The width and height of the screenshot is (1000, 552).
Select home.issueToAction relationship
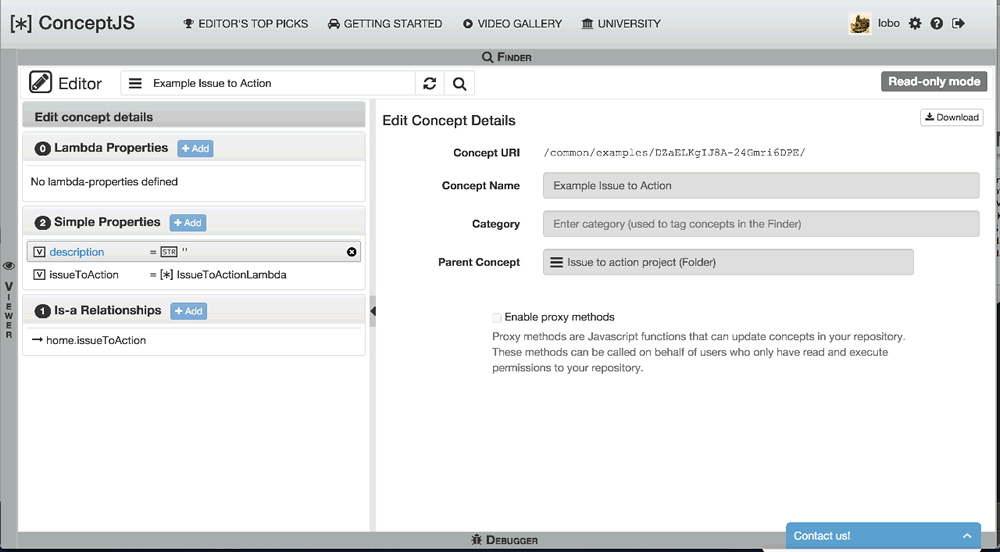coord(96,340)
